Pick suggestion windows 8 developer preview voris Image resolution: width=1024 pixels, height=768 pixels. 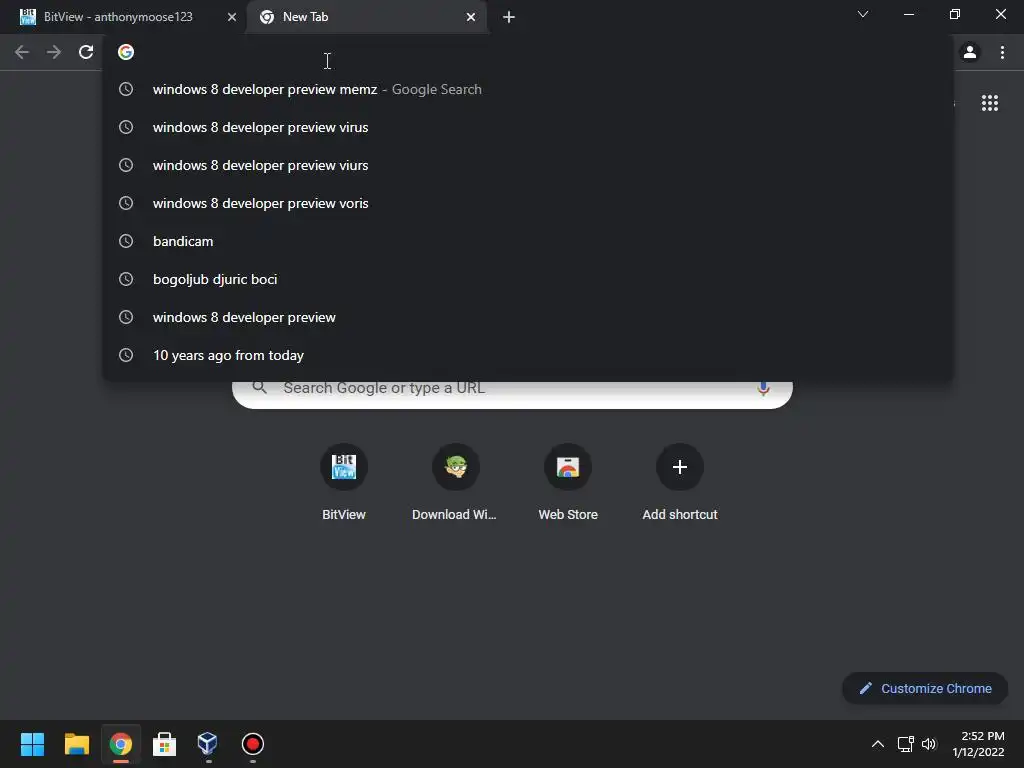[528, 203]
